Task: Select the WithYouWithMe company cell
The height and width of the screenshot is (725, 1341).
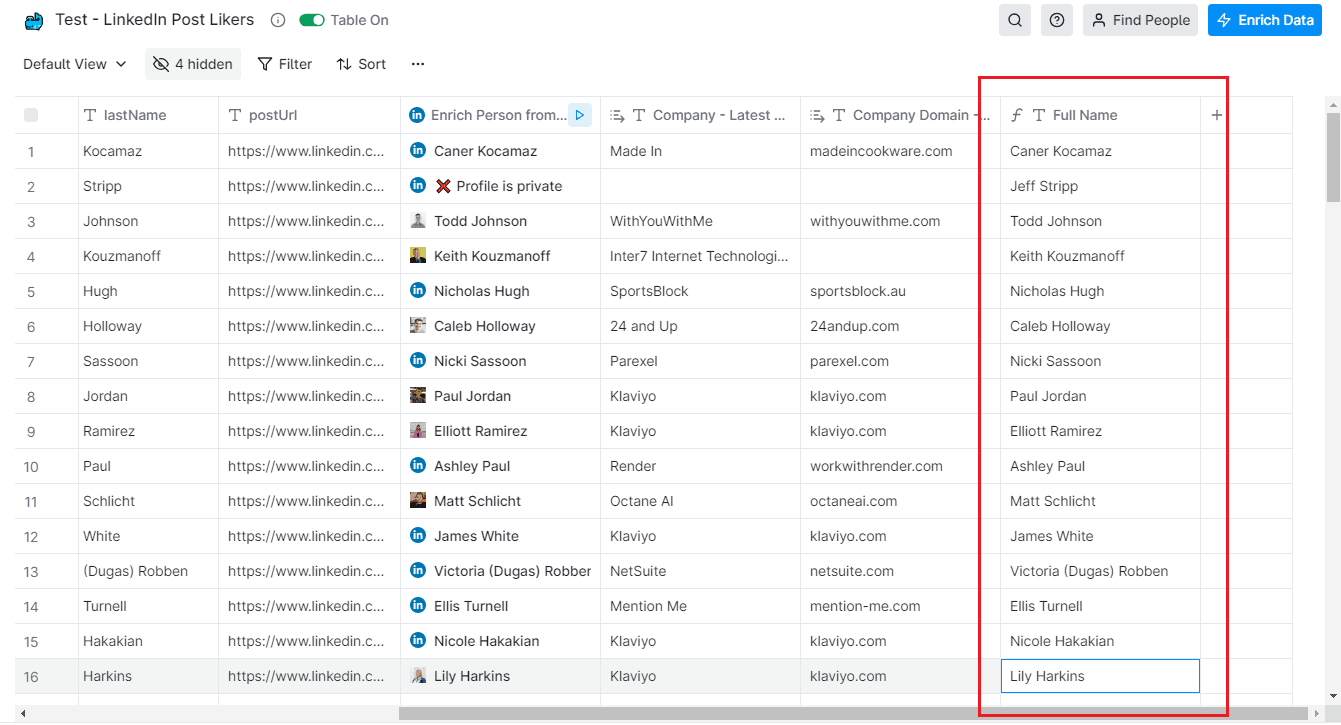Action: click(700, 221)
